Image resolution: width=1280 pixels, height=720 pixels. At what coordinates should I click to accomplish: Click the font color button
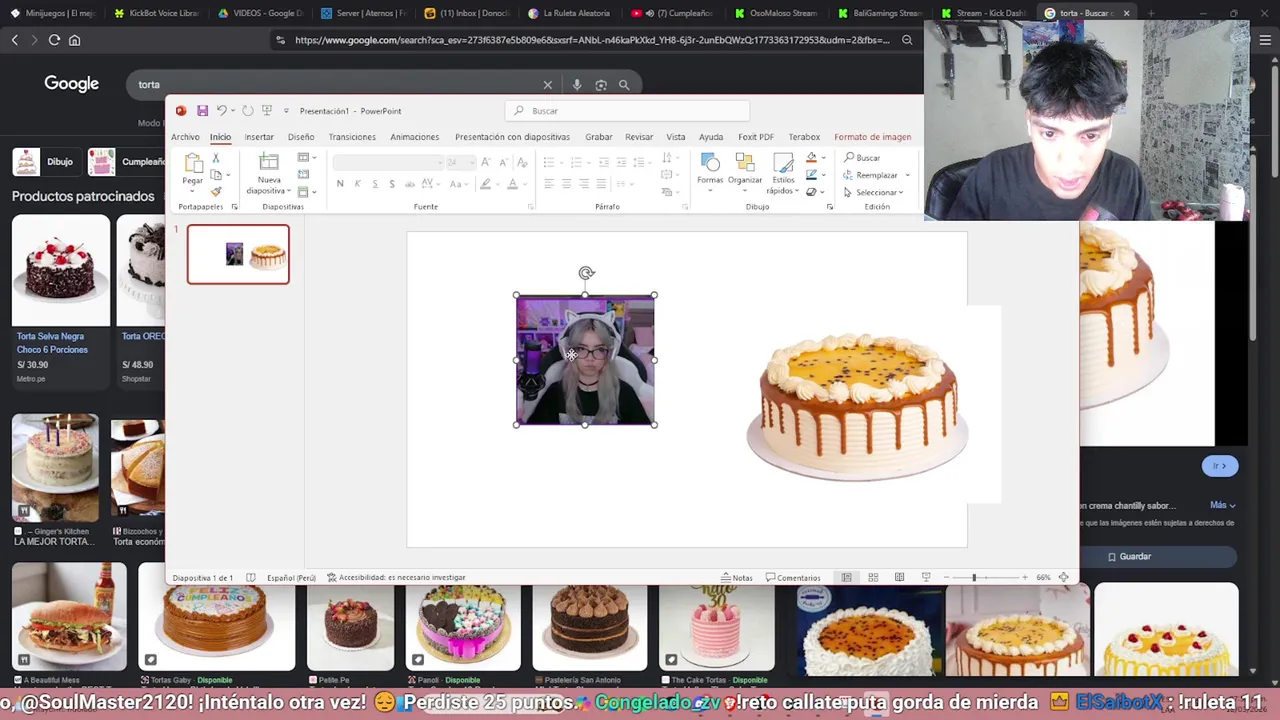tap(512, 184)
